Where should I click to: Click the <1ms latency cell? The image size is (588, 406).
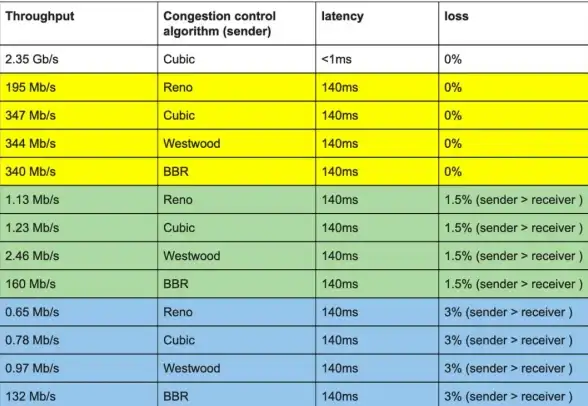click(x=377, y=59)
